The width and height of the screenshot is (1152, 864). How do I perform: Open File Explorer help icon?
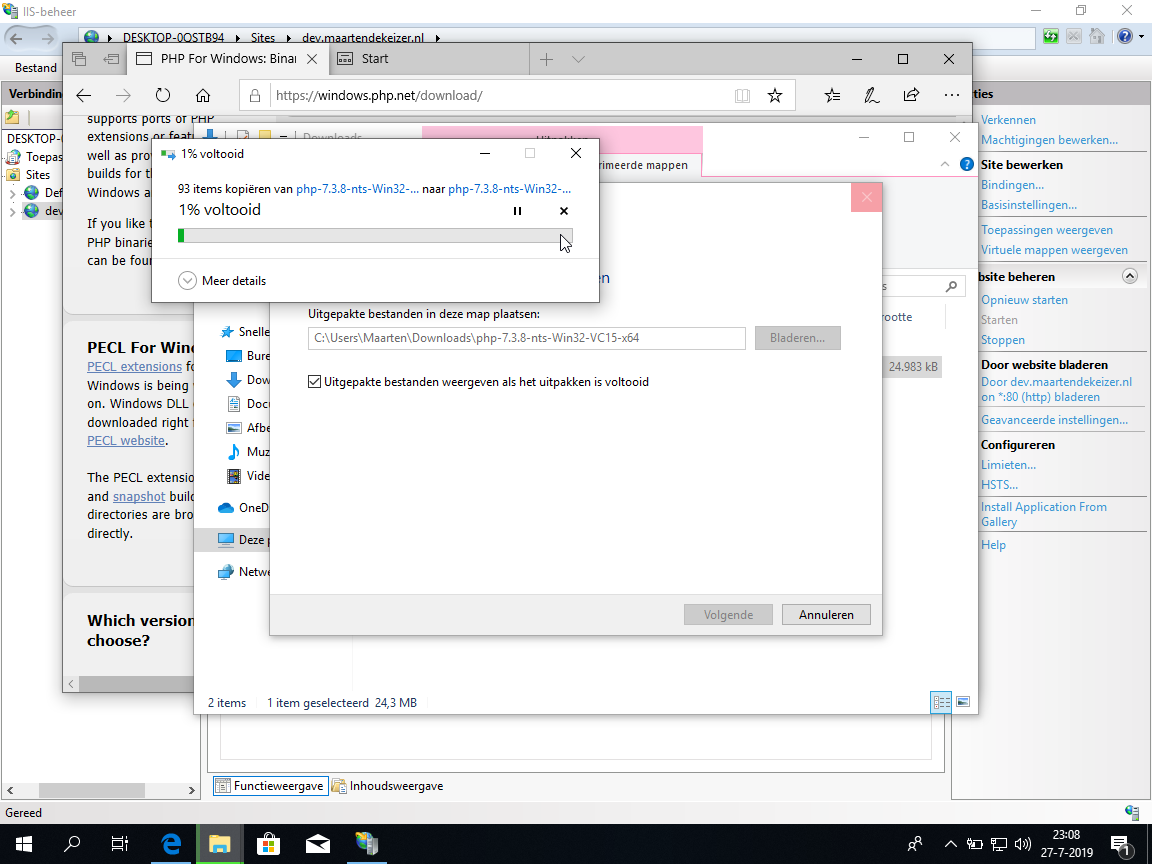pos(967,165)
